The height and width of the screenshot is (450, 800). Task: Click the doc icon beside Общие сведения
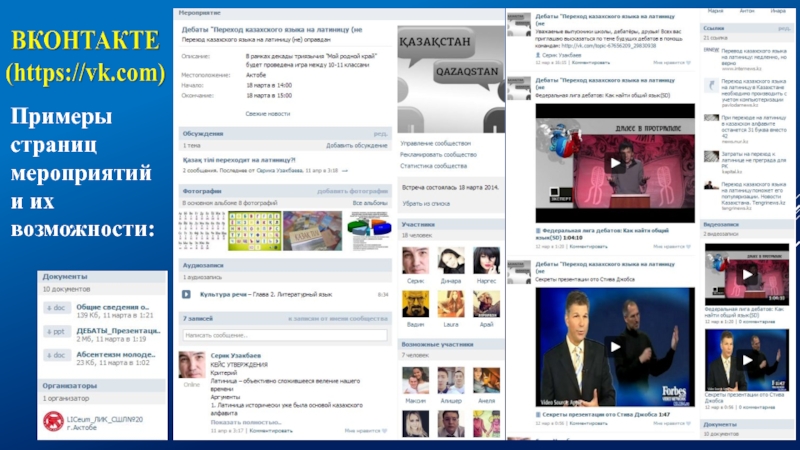coord(57,308)
